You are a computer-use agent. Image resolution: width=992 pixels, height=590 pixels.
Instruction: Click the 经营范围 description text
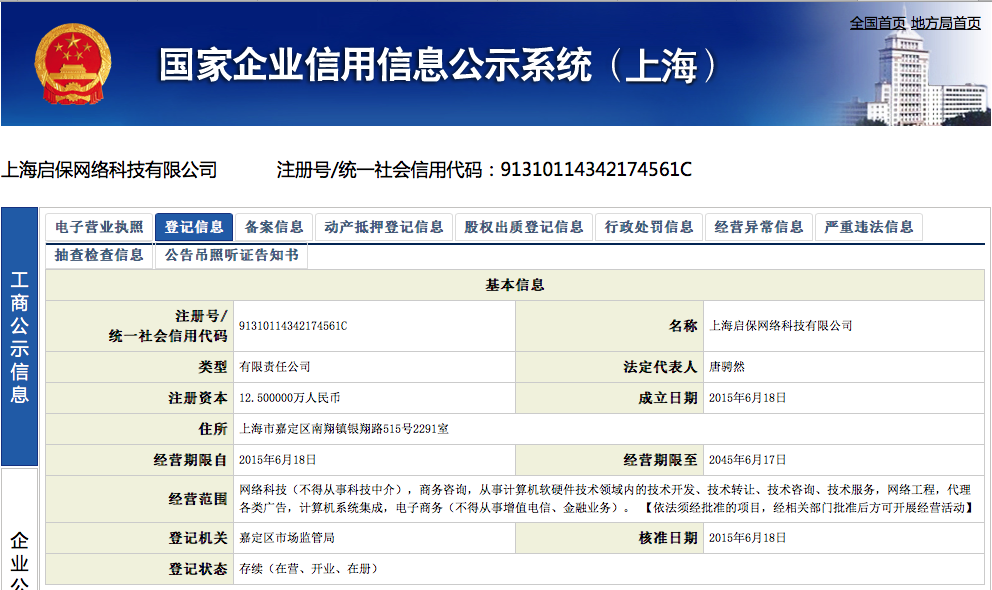(x=605, y=498)
